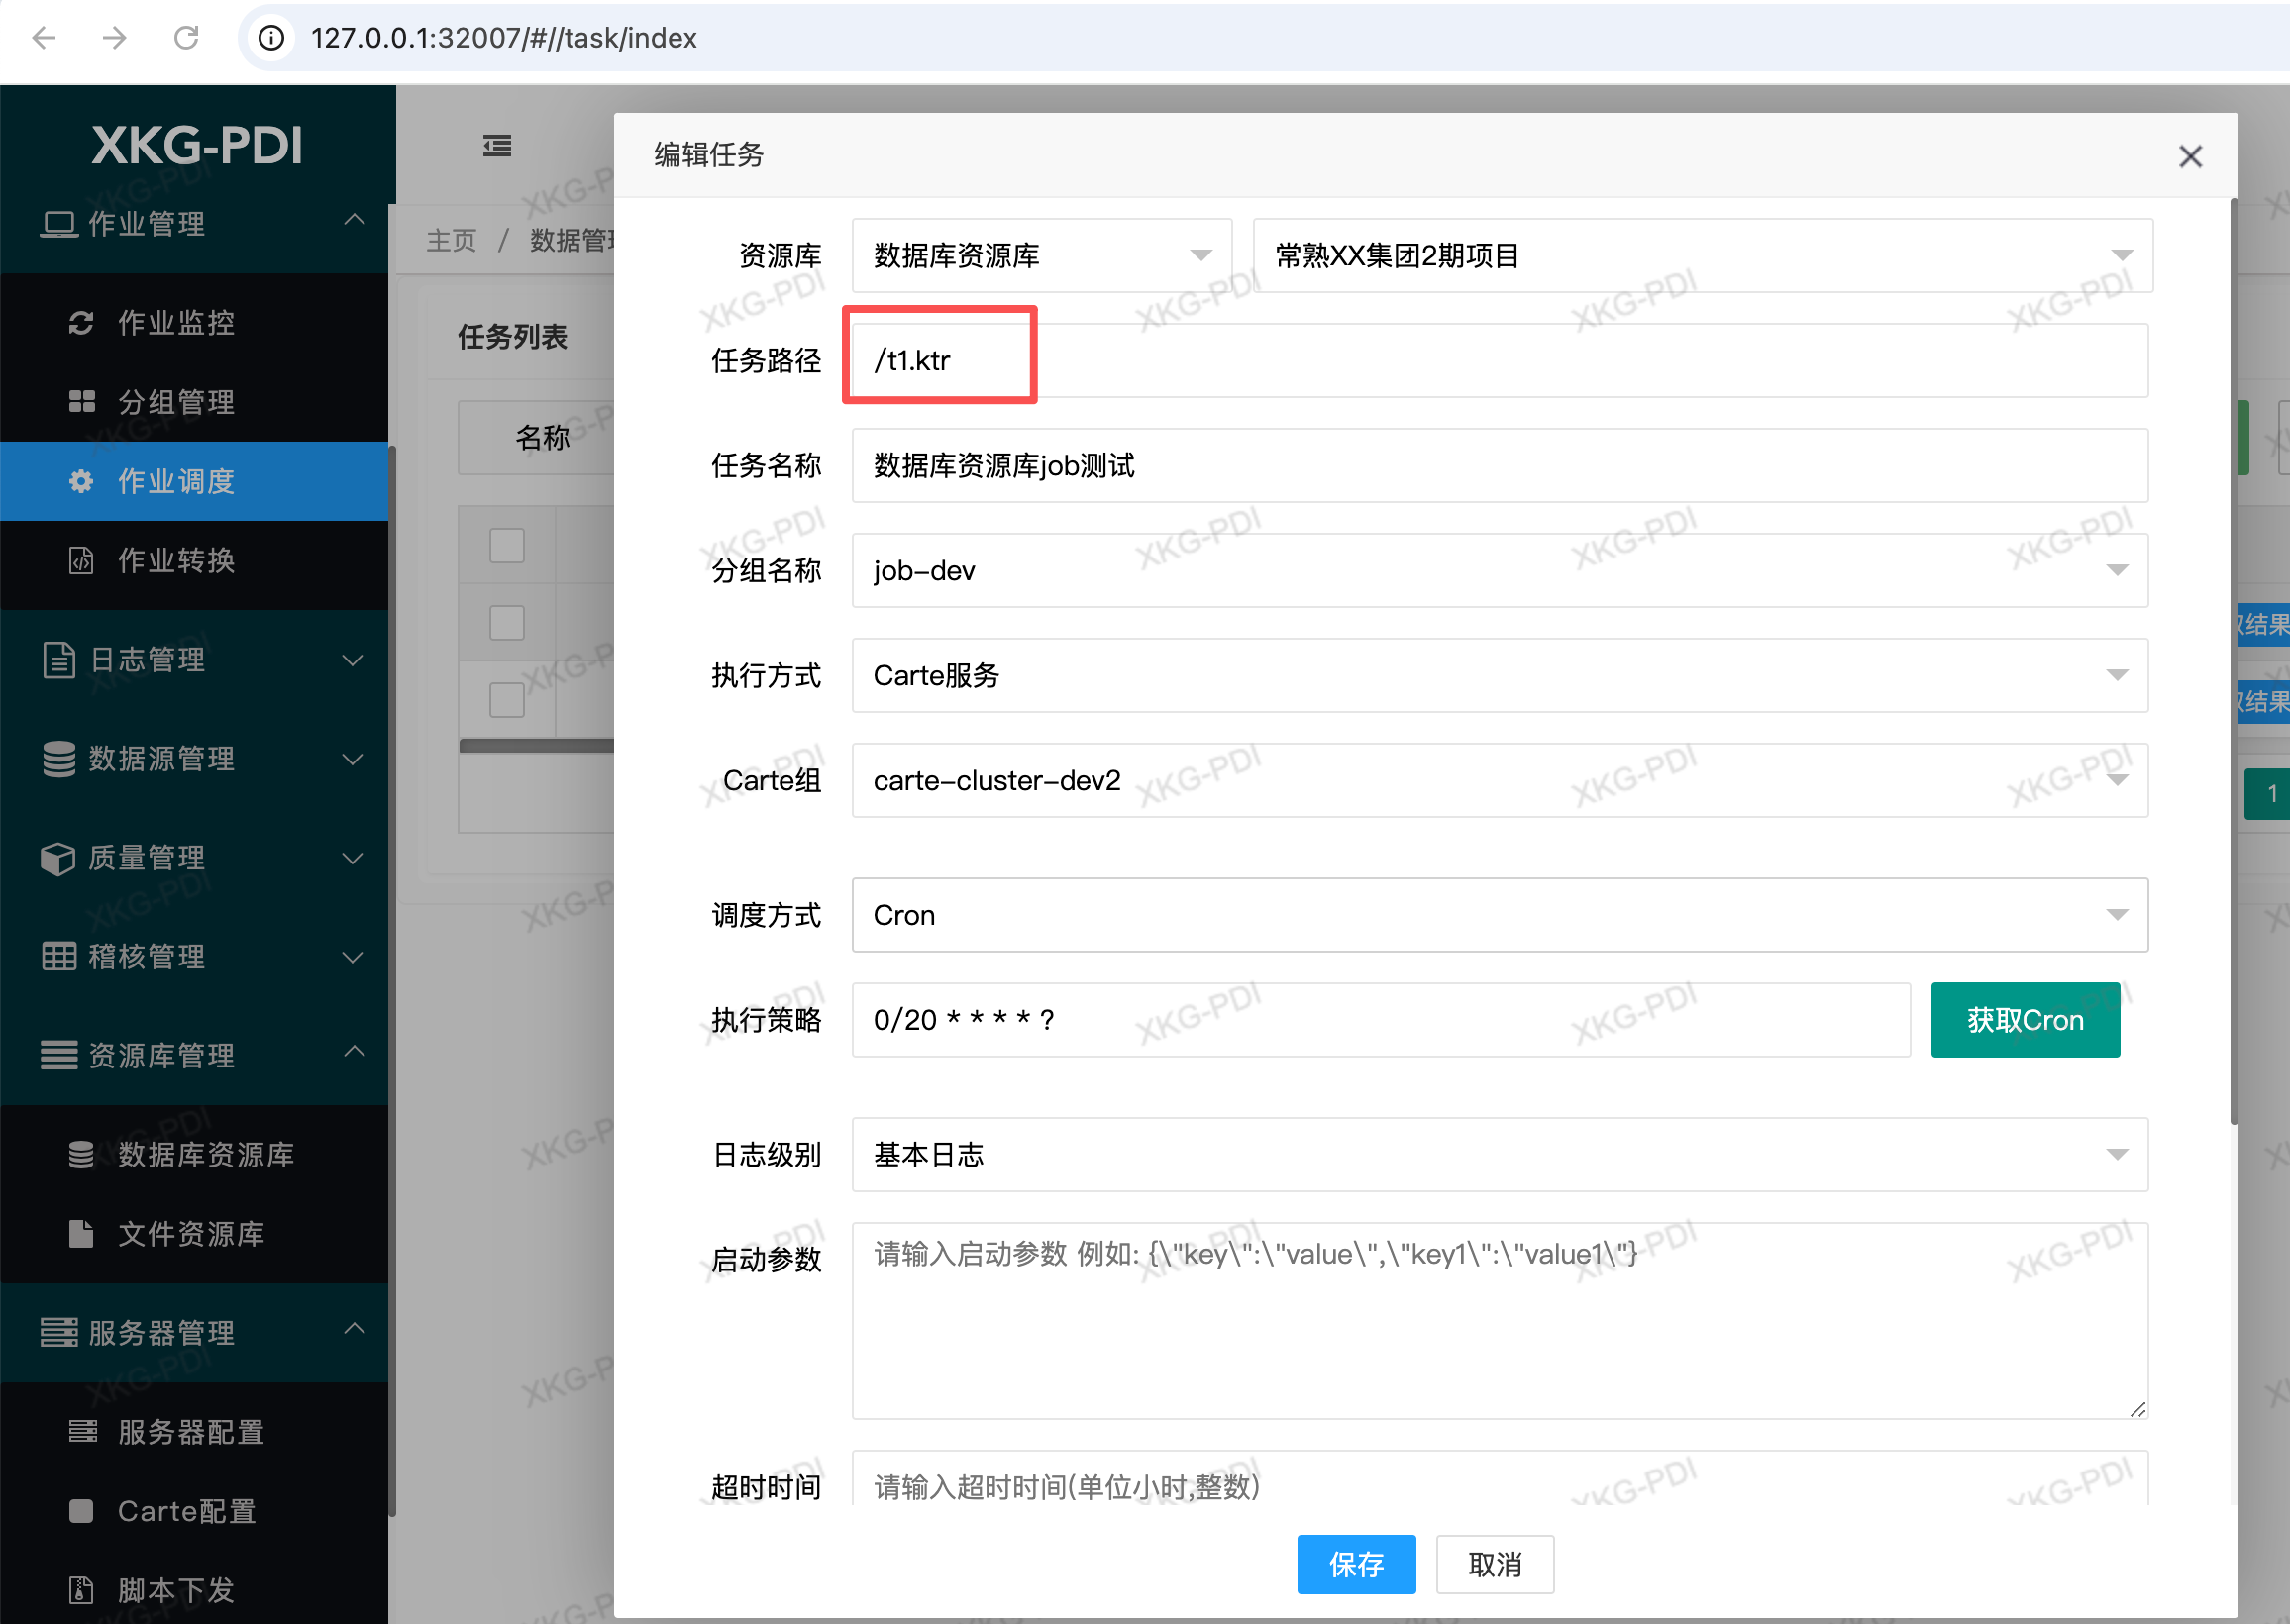The image size is (2290, 1624).
Task: Open the 分组名称 job-dev dropdown
Action: point(2119,570)
